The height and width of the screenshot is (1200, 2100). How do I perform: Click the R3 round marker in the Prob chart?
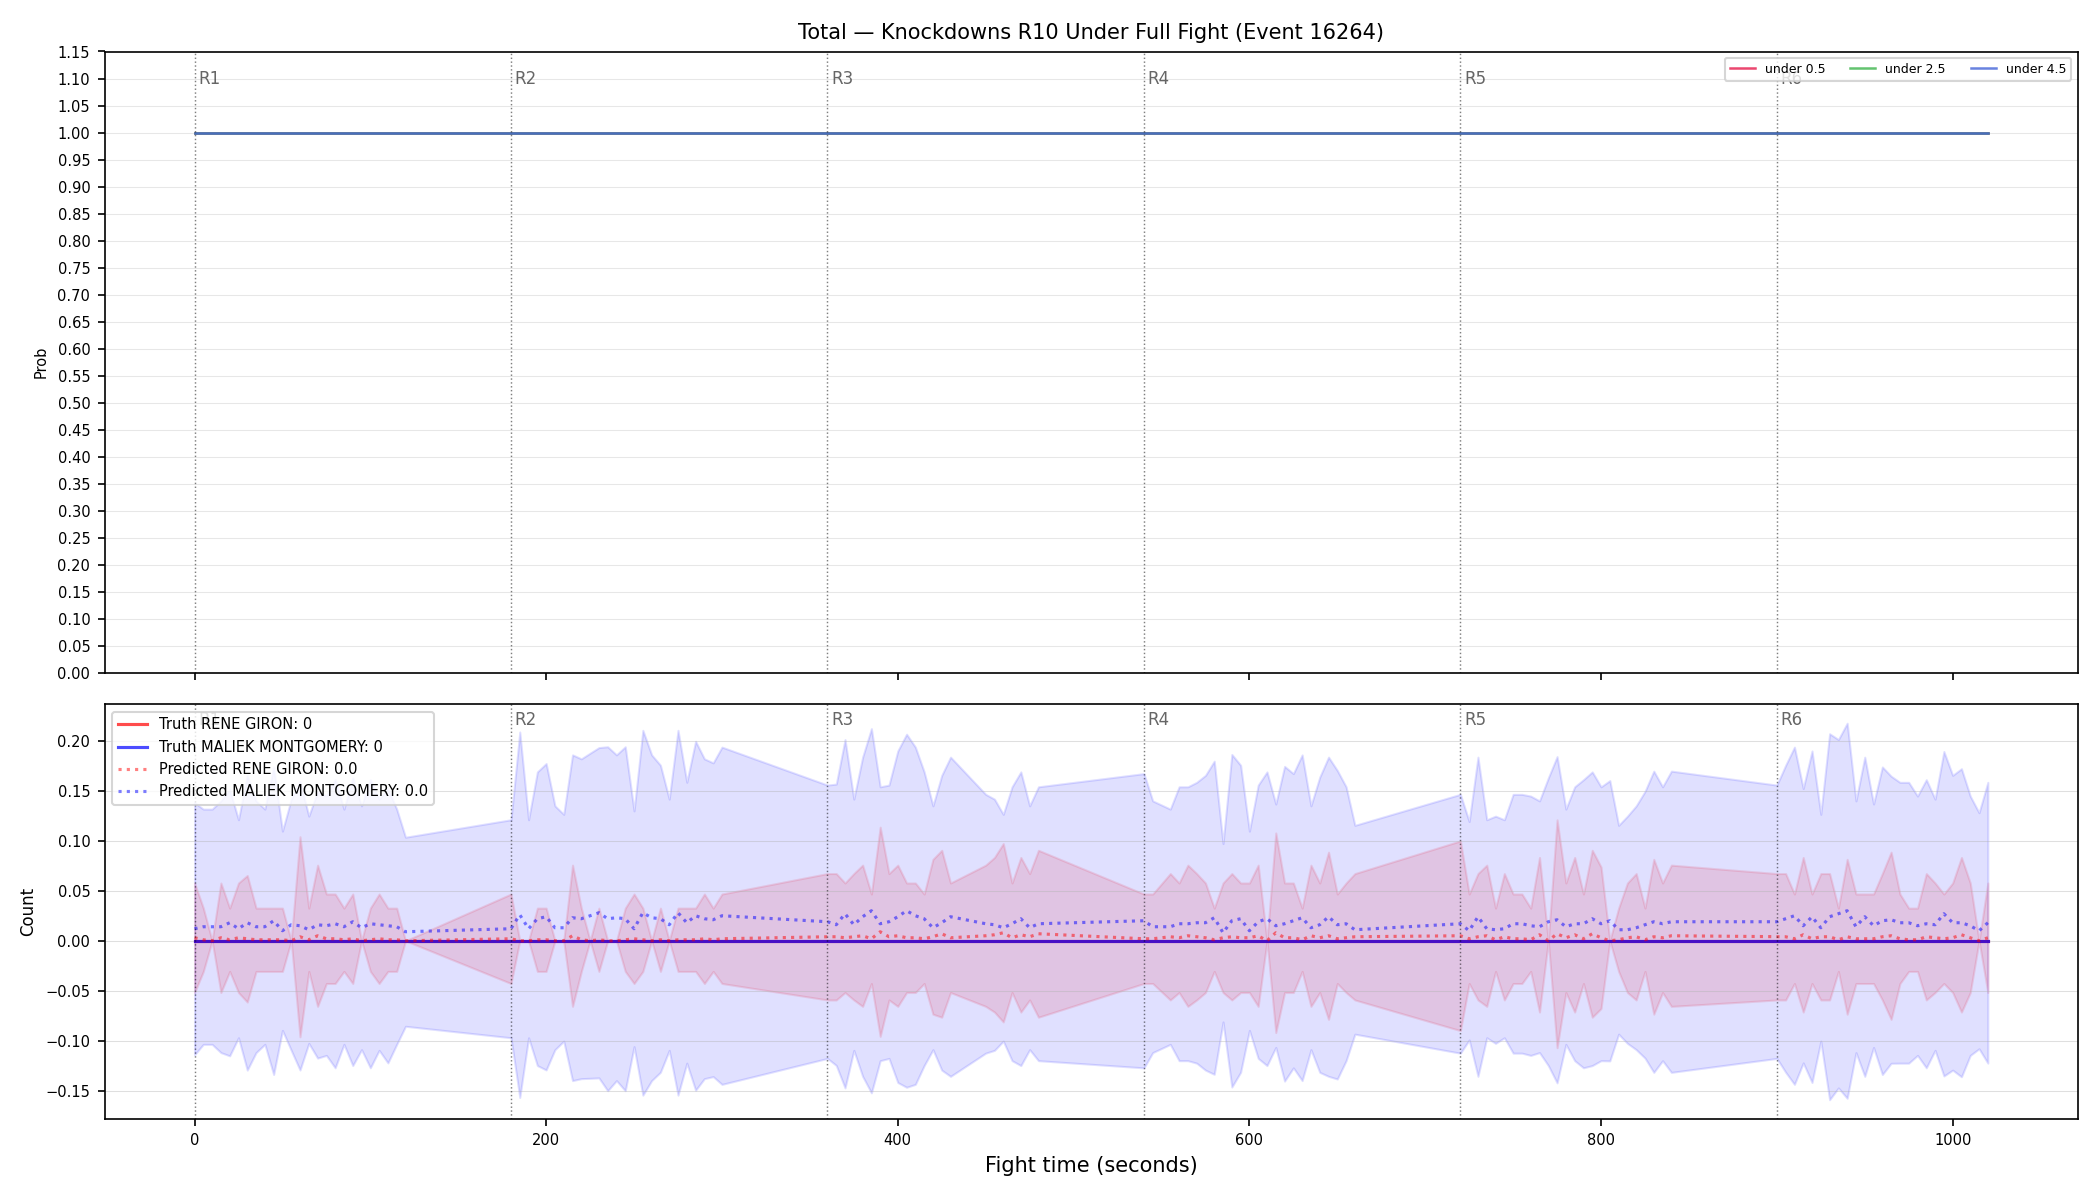coord(842,78)
